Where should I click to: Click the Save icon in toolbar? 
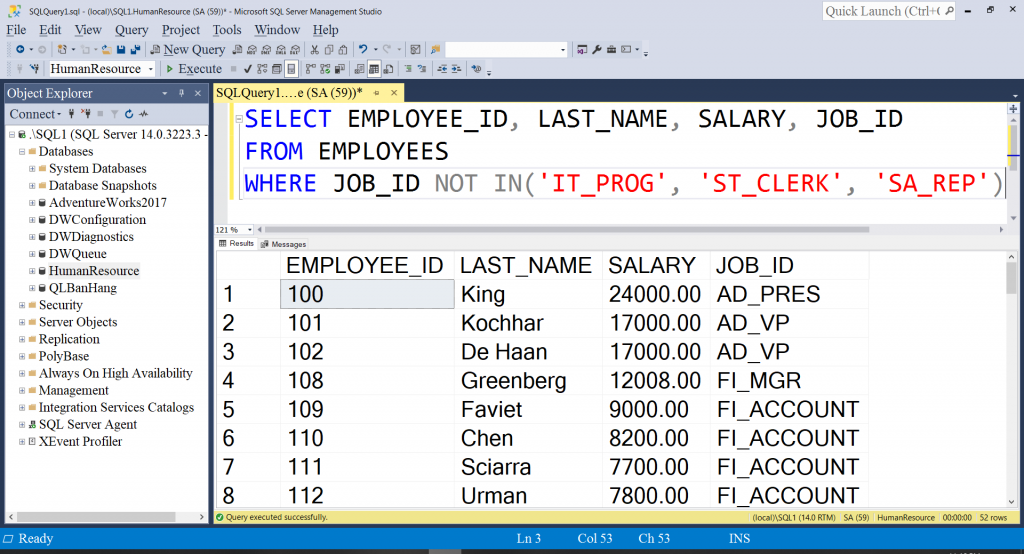[x=121, y=50]
